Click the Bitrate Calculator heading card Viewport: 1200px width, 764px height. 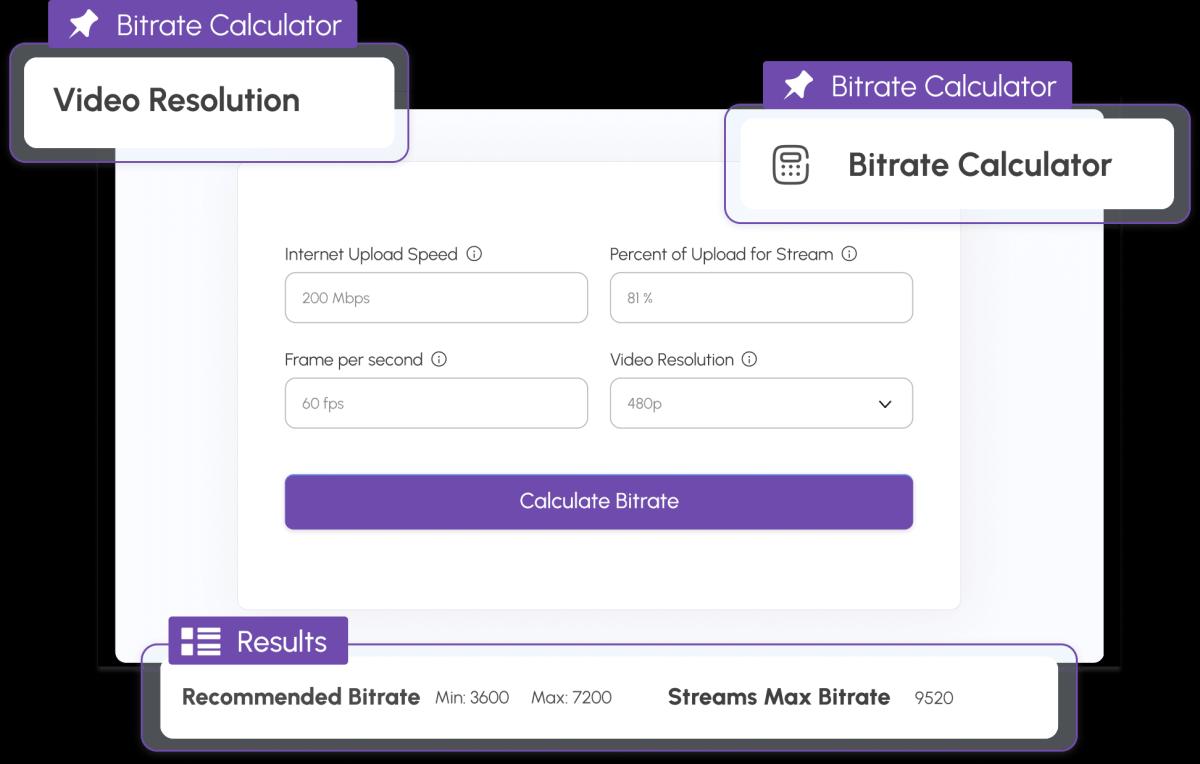(978, 165)
